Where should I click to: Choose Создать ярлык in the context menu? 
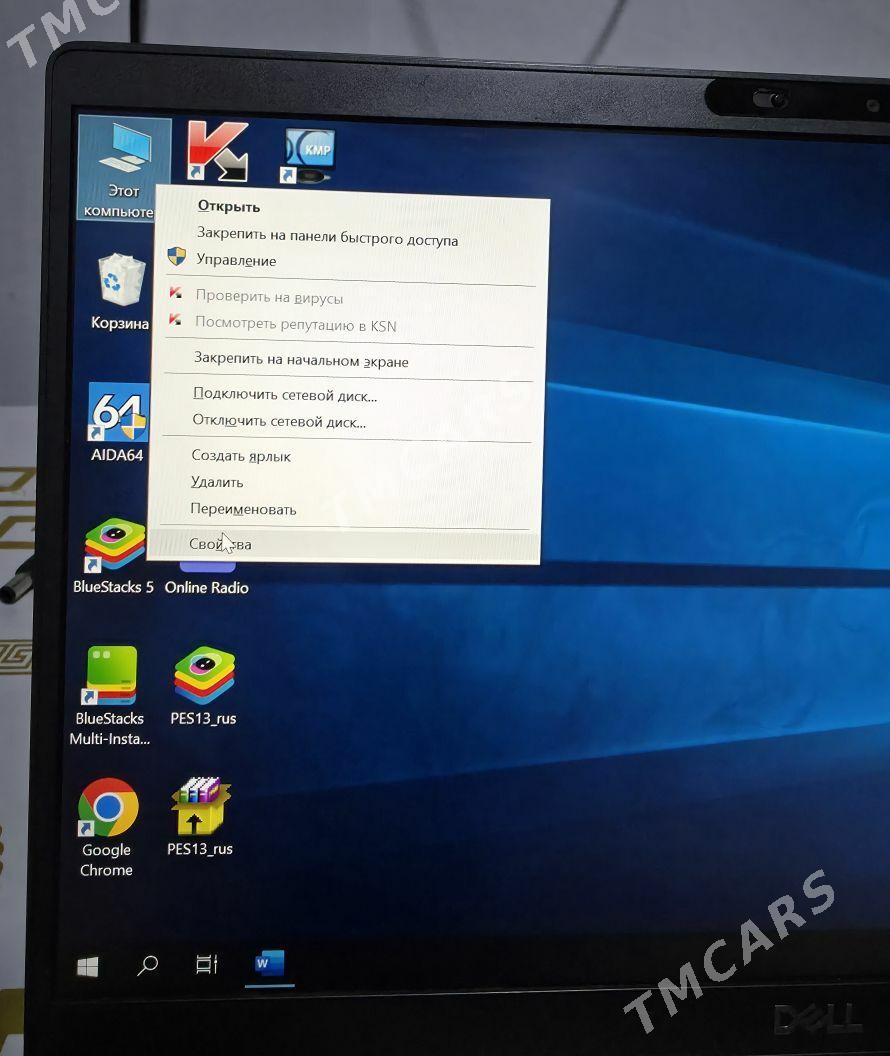pyautogui.click(x=346, y=456)
